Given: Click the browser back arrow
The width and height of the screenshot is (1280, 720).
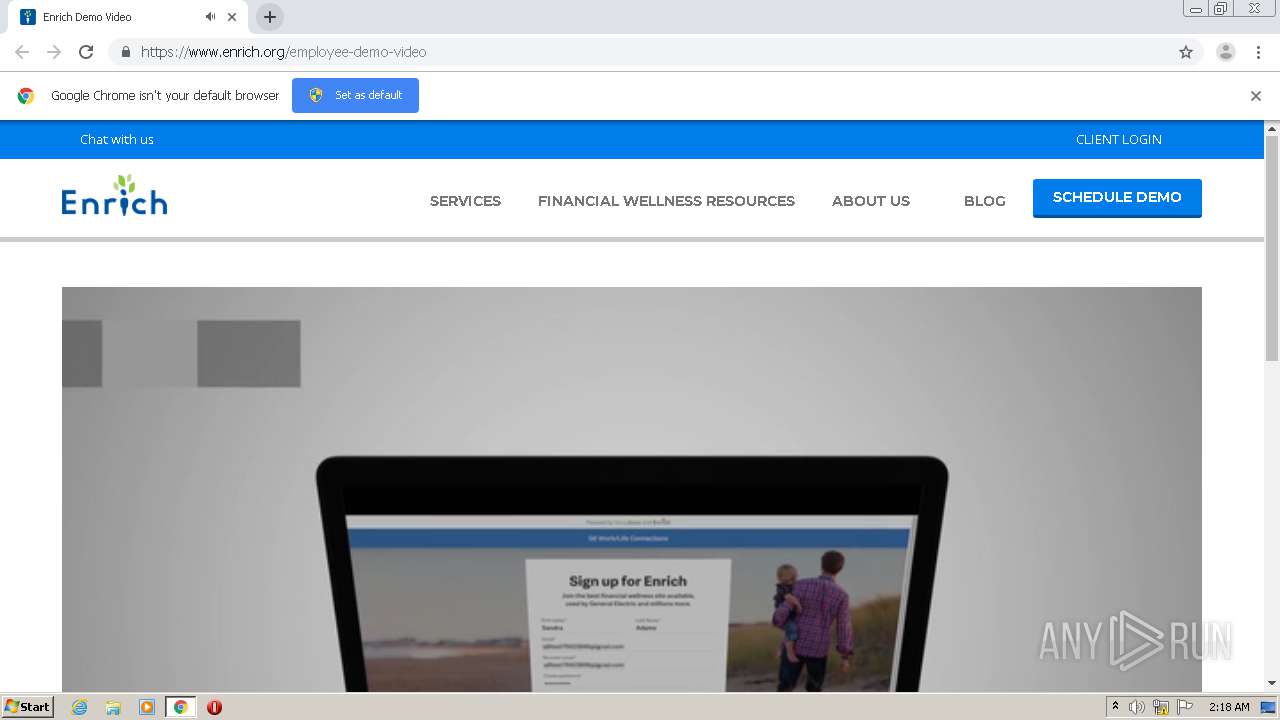Looking at the screenshot, I should click(22, 52).
